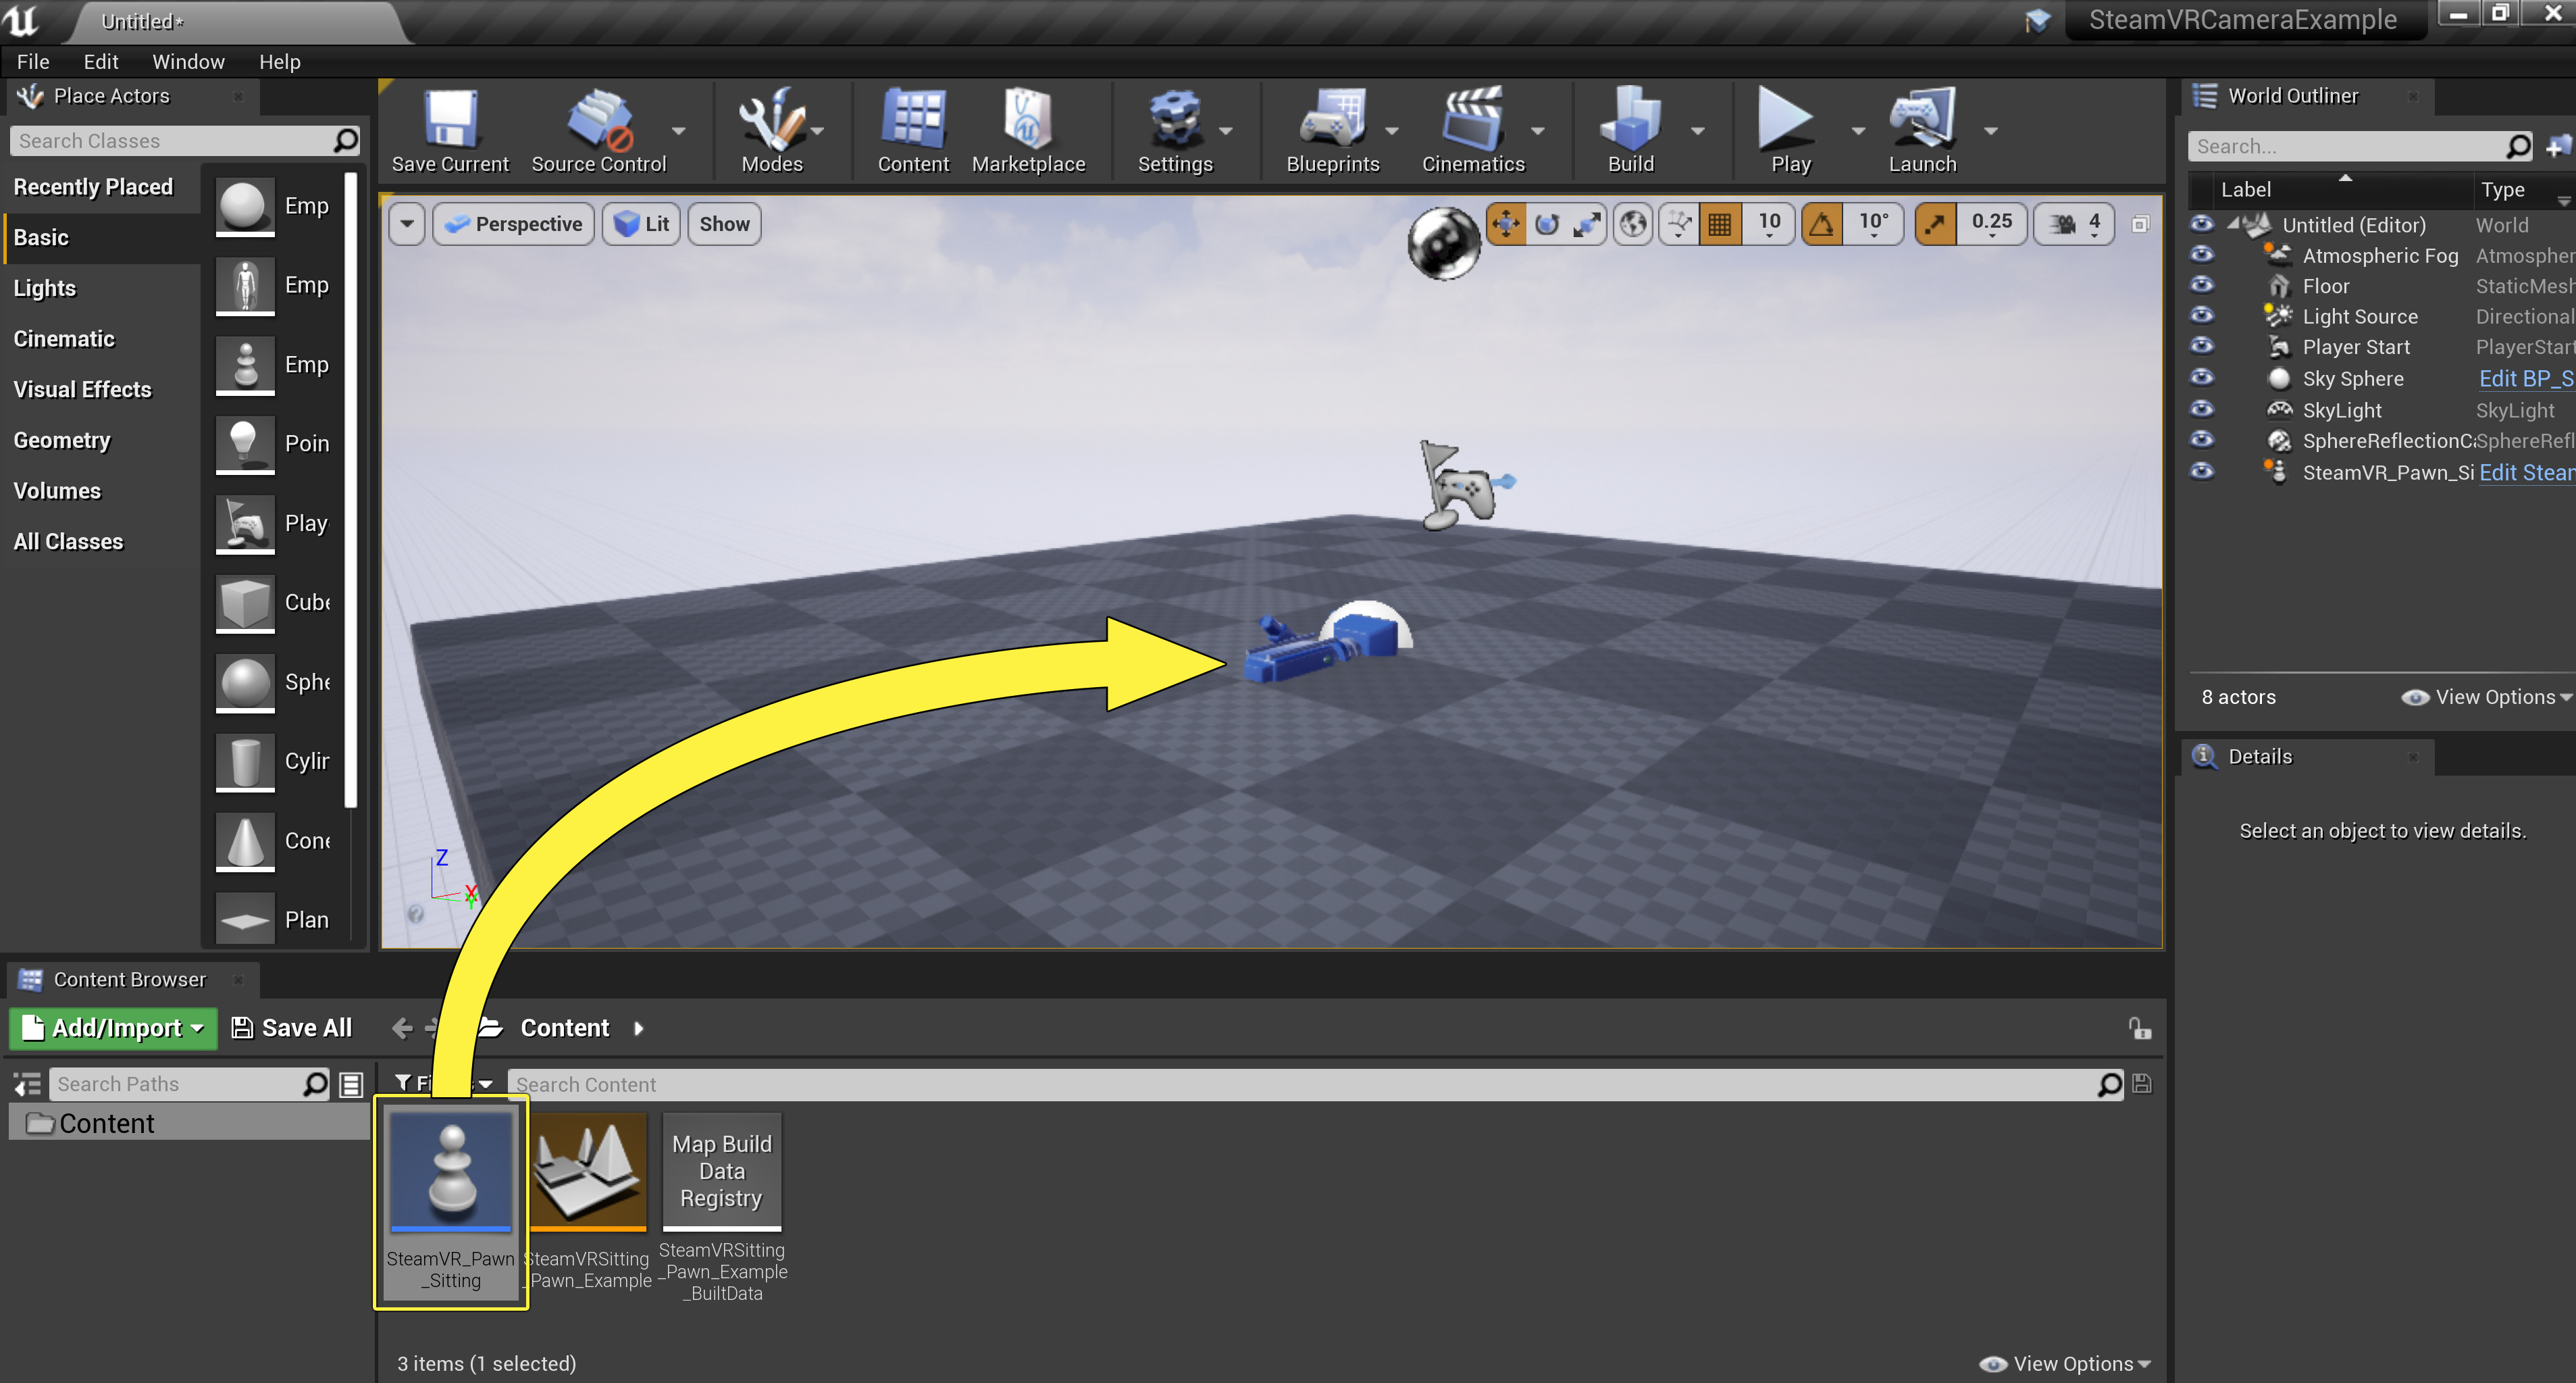Open the Perspective viewport dropdown
Screen dimensions: 2576x1383
pyautogui.click(x=513, y=223)
